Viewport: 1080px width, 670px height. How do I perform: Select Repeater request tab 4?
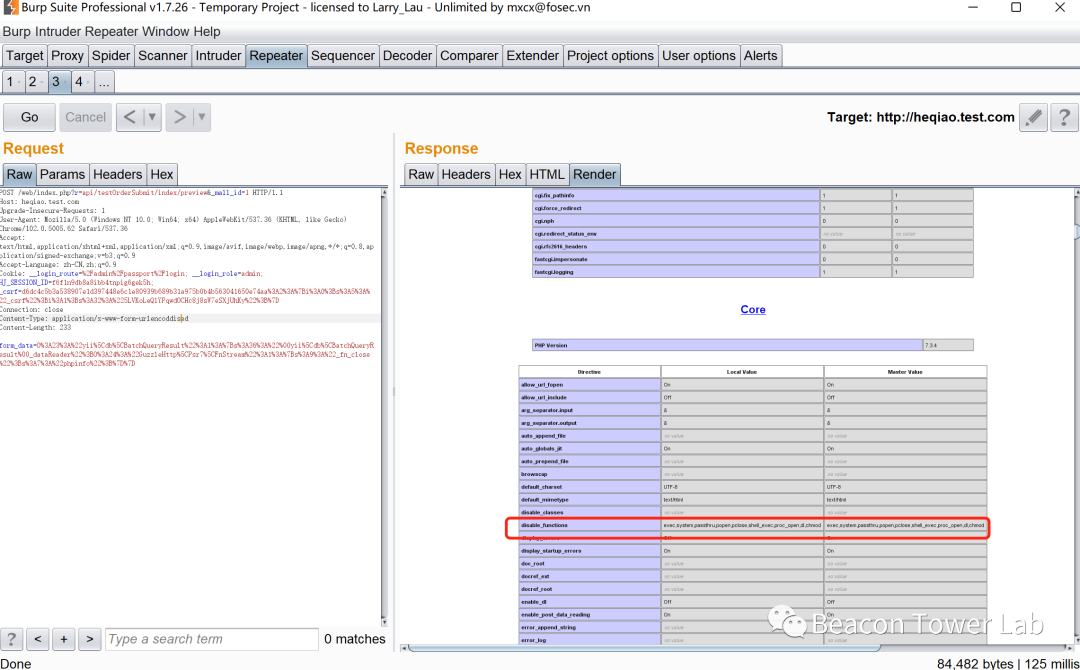[81, 82]
